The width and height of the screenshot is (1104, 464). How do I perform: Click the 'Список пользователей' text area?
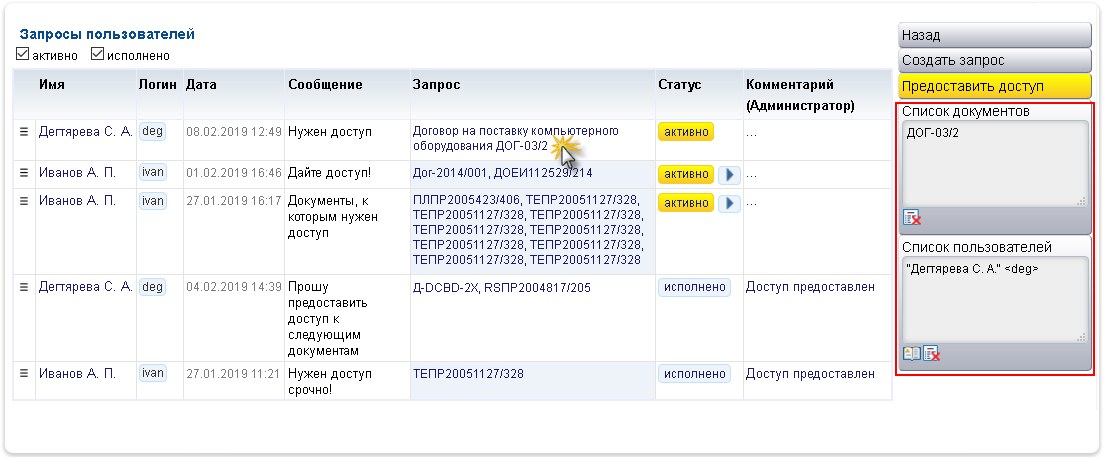tap(993, 298)
